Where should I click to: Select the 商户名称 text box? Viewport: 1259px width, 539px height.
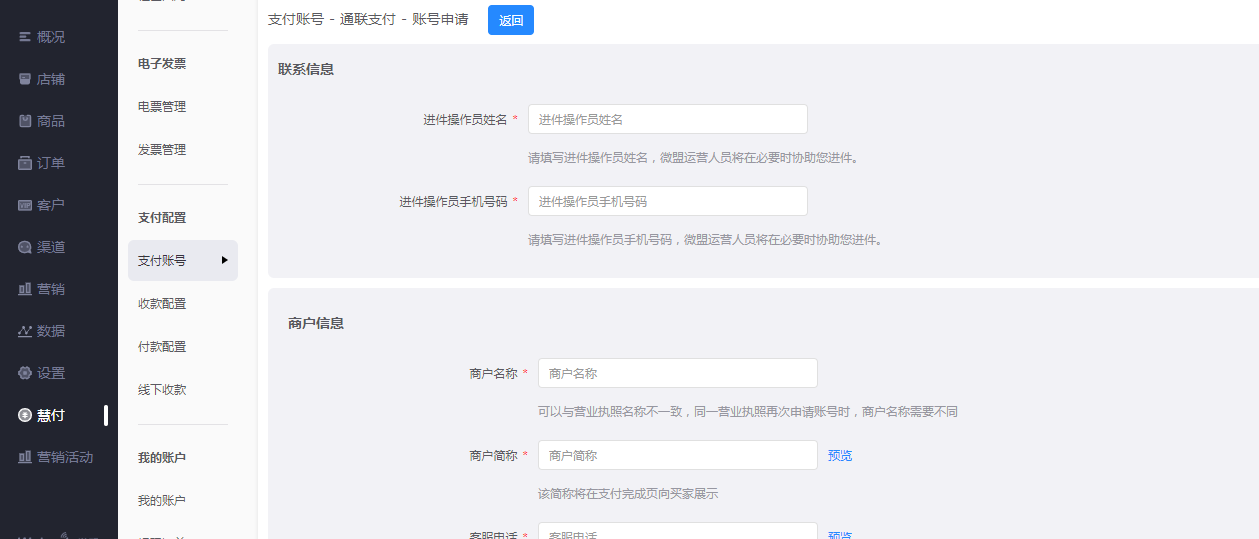click(677, 373)
